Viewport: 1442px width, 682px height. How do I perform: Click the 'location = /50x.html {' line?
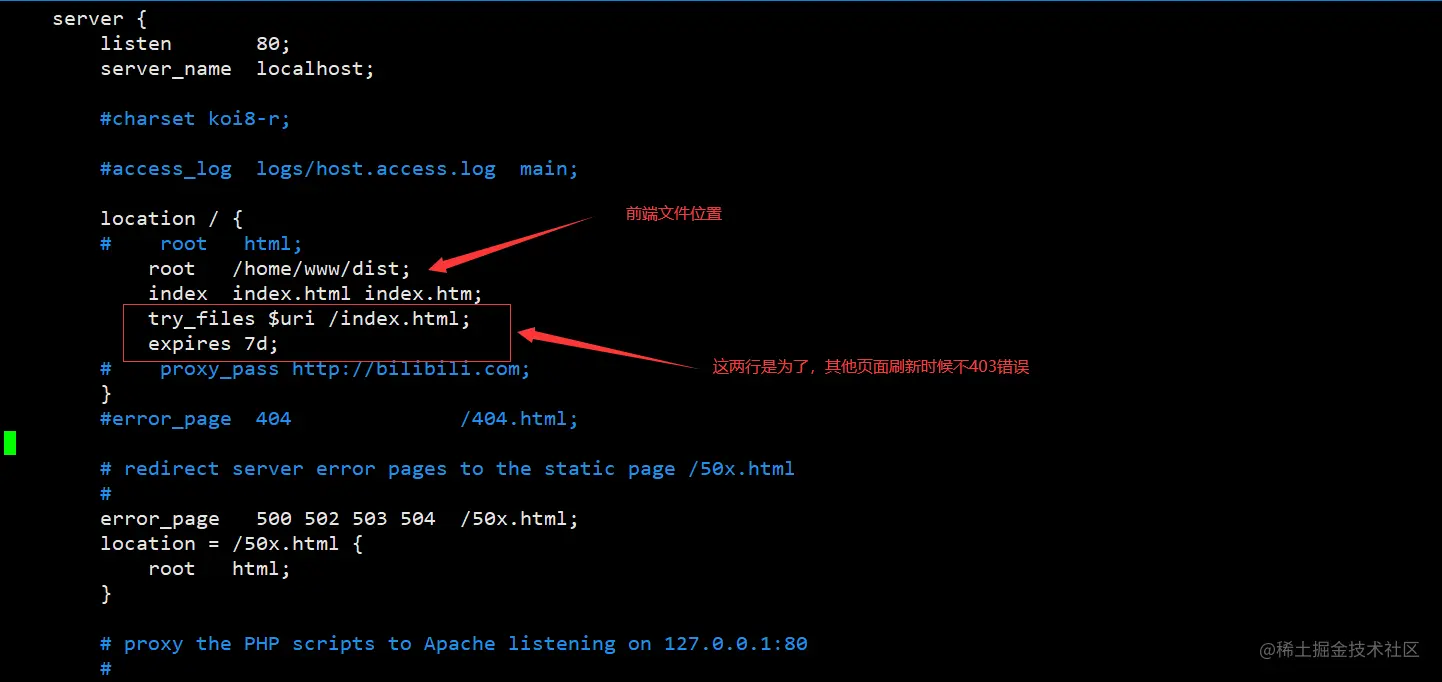[x=231, y=544]
